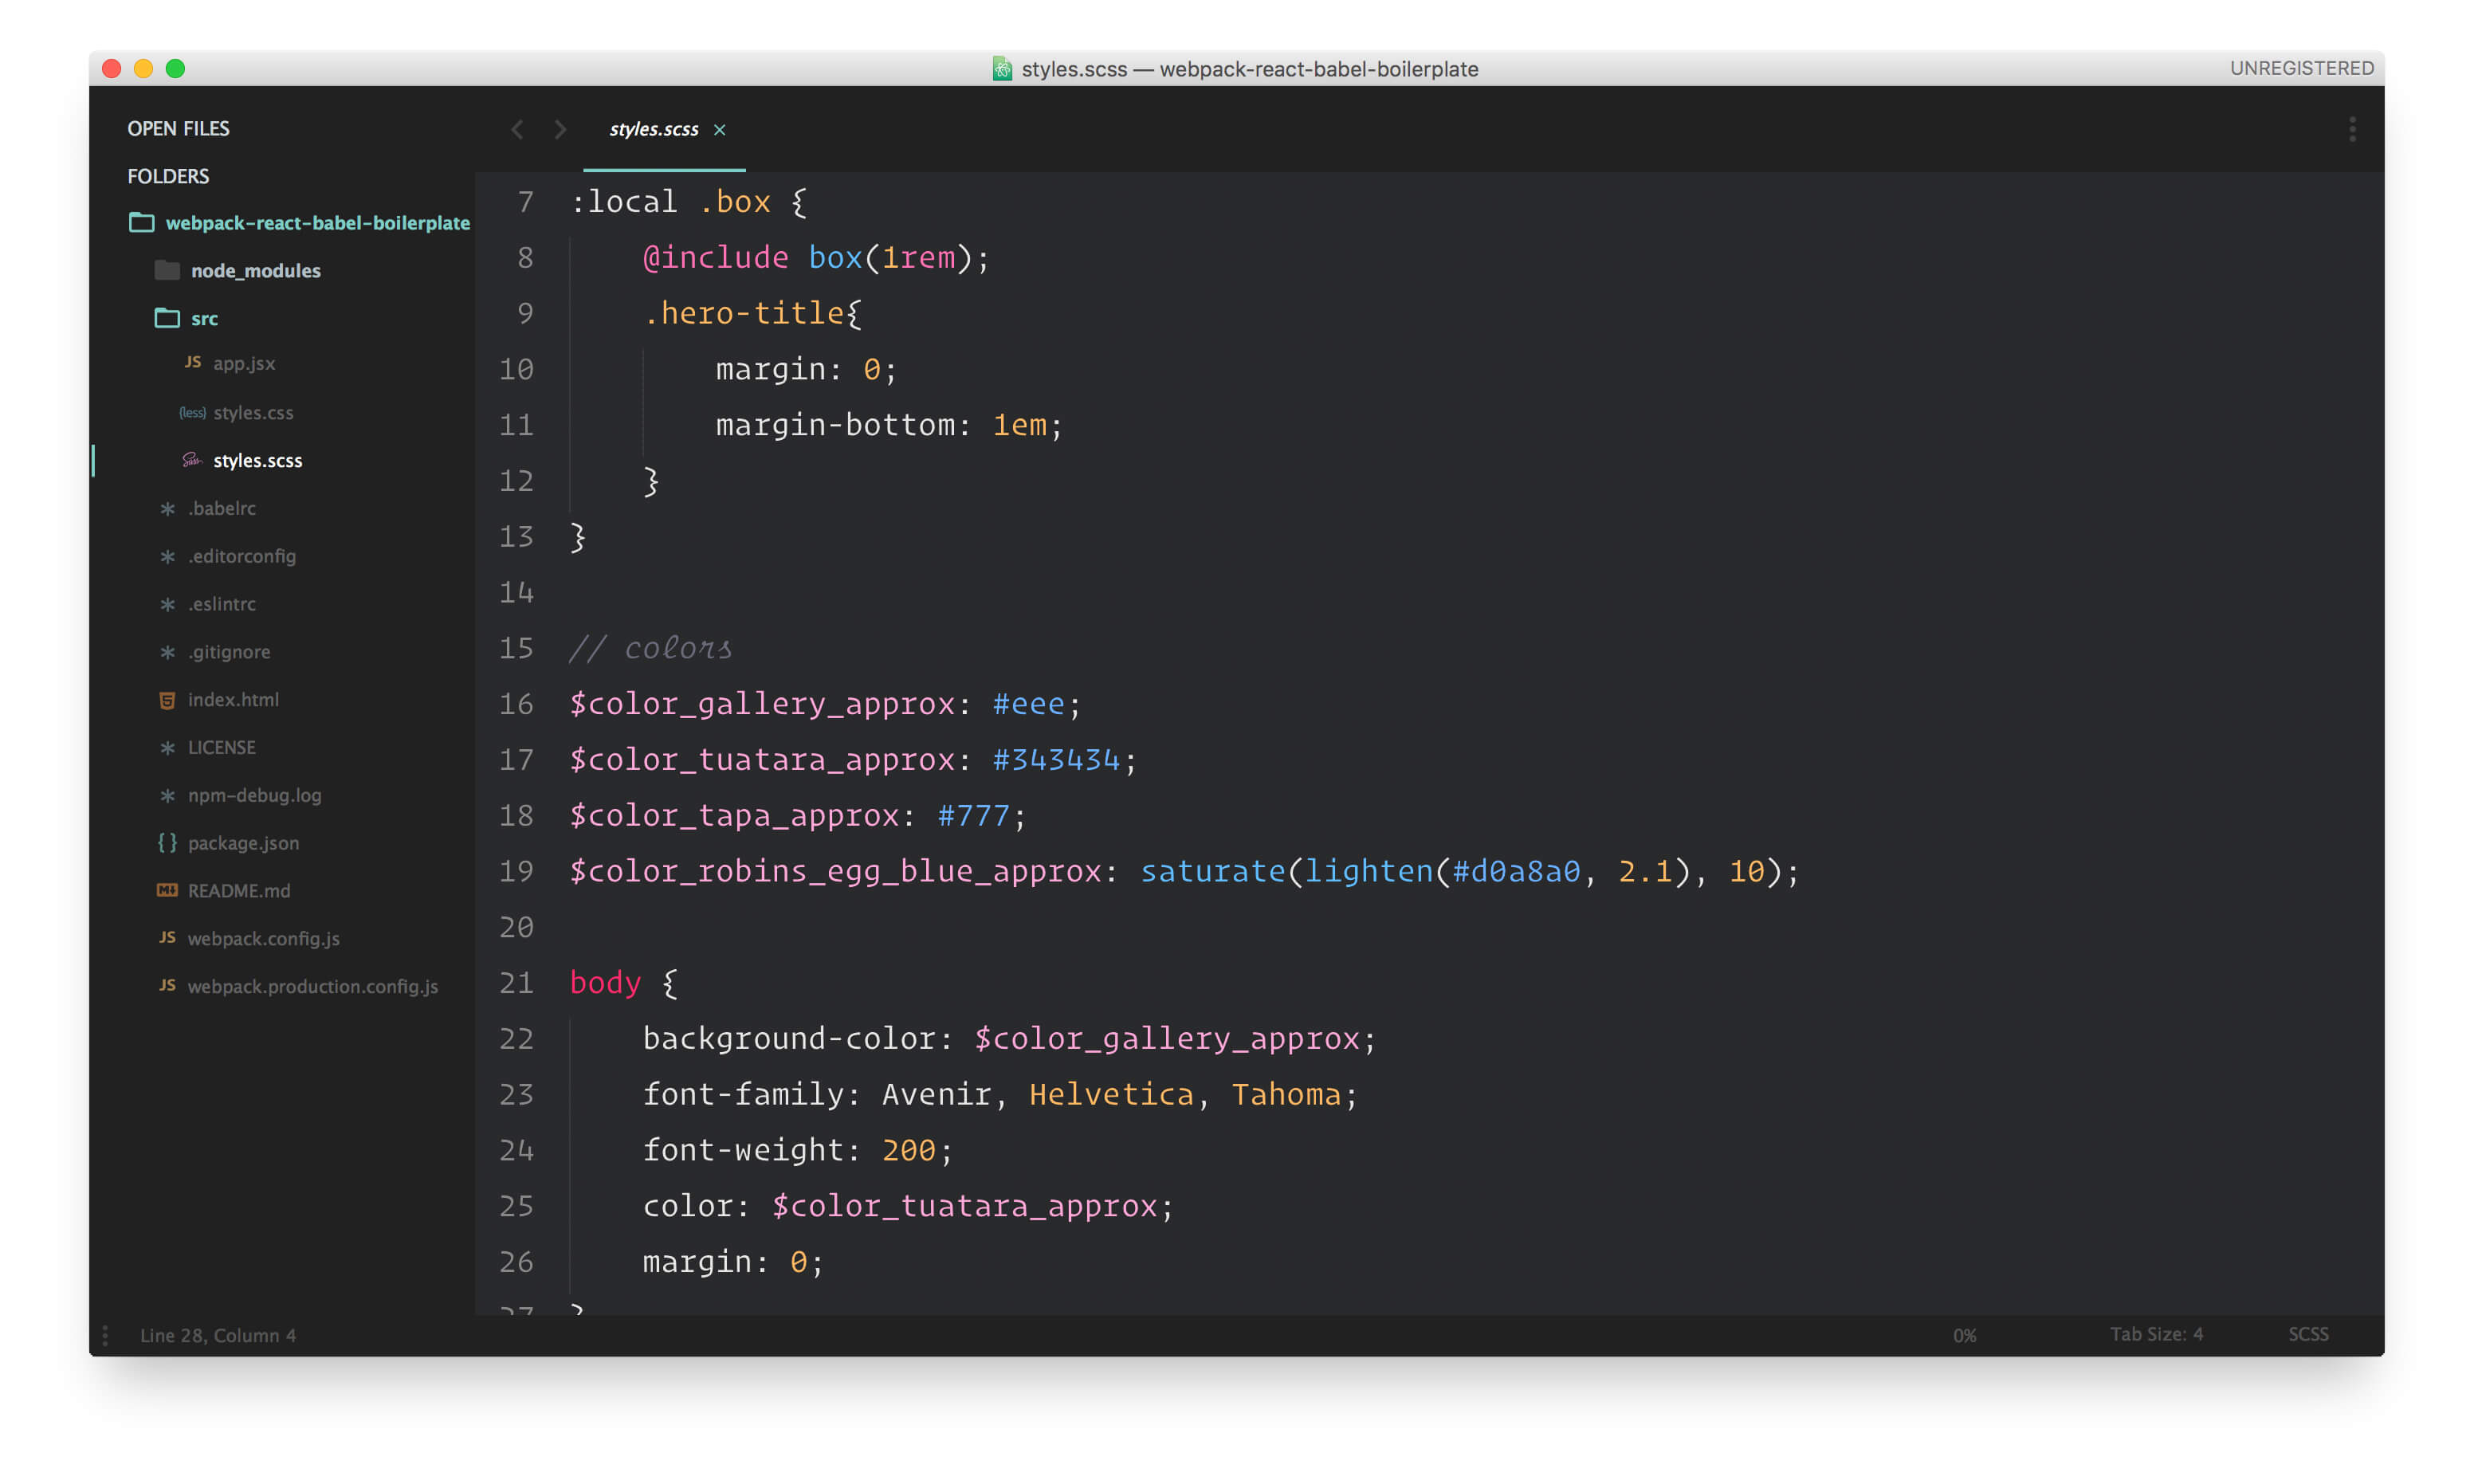
Task: Open the Tab Size: 4 selector
Action: coord(2156,1334)
